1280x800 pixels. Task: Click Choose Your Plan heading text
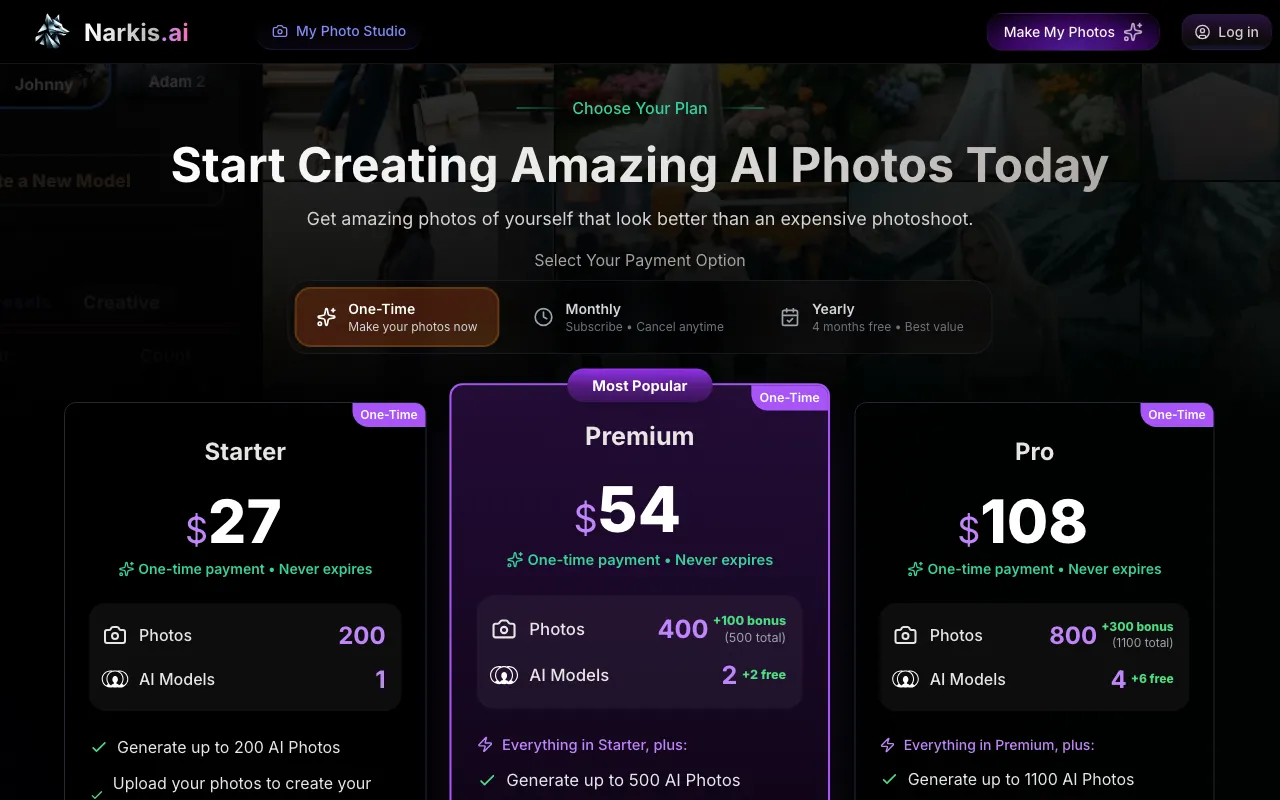point(640,108)
